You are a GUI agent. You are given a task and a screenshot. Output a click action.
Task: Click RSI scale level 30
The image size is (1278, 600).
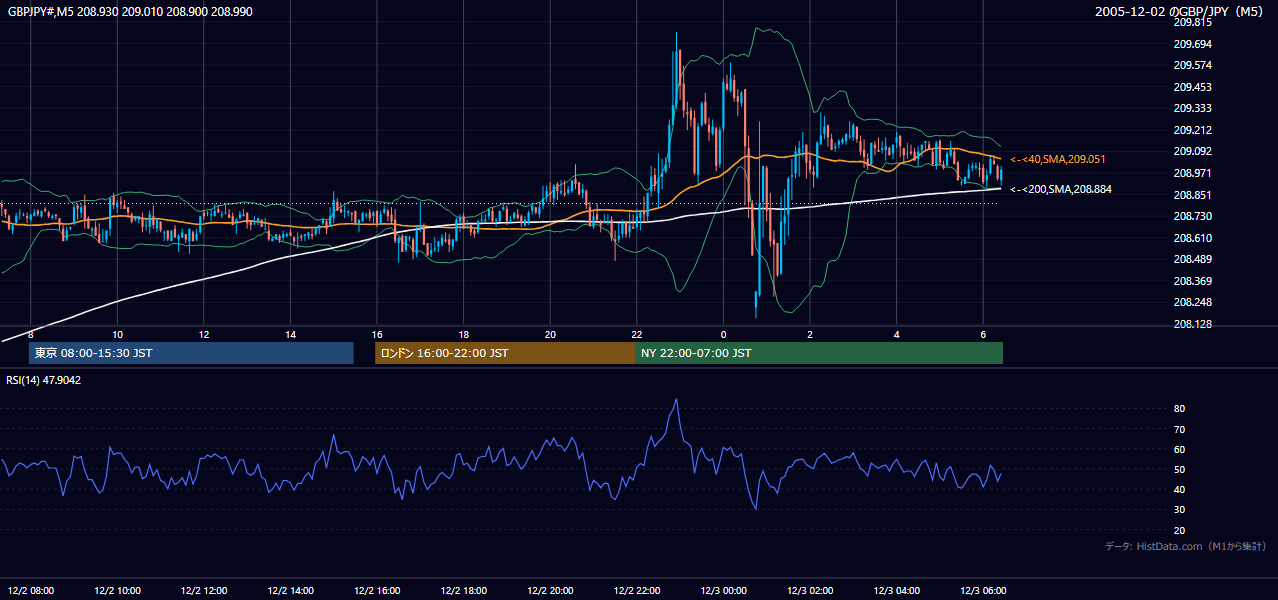pyautogui.click(x=1180, y=510)
